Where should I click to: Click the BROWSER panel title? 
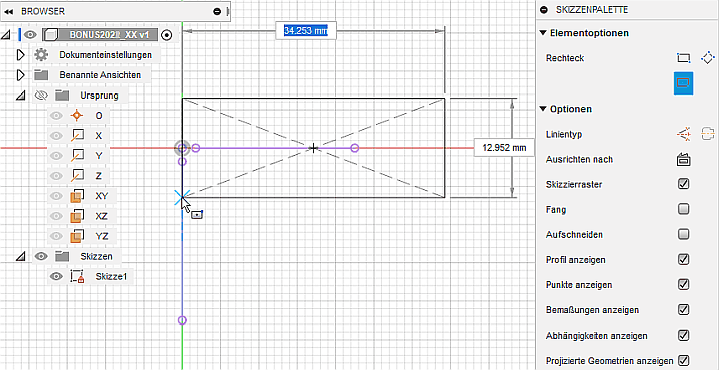[x=43, y=12]
